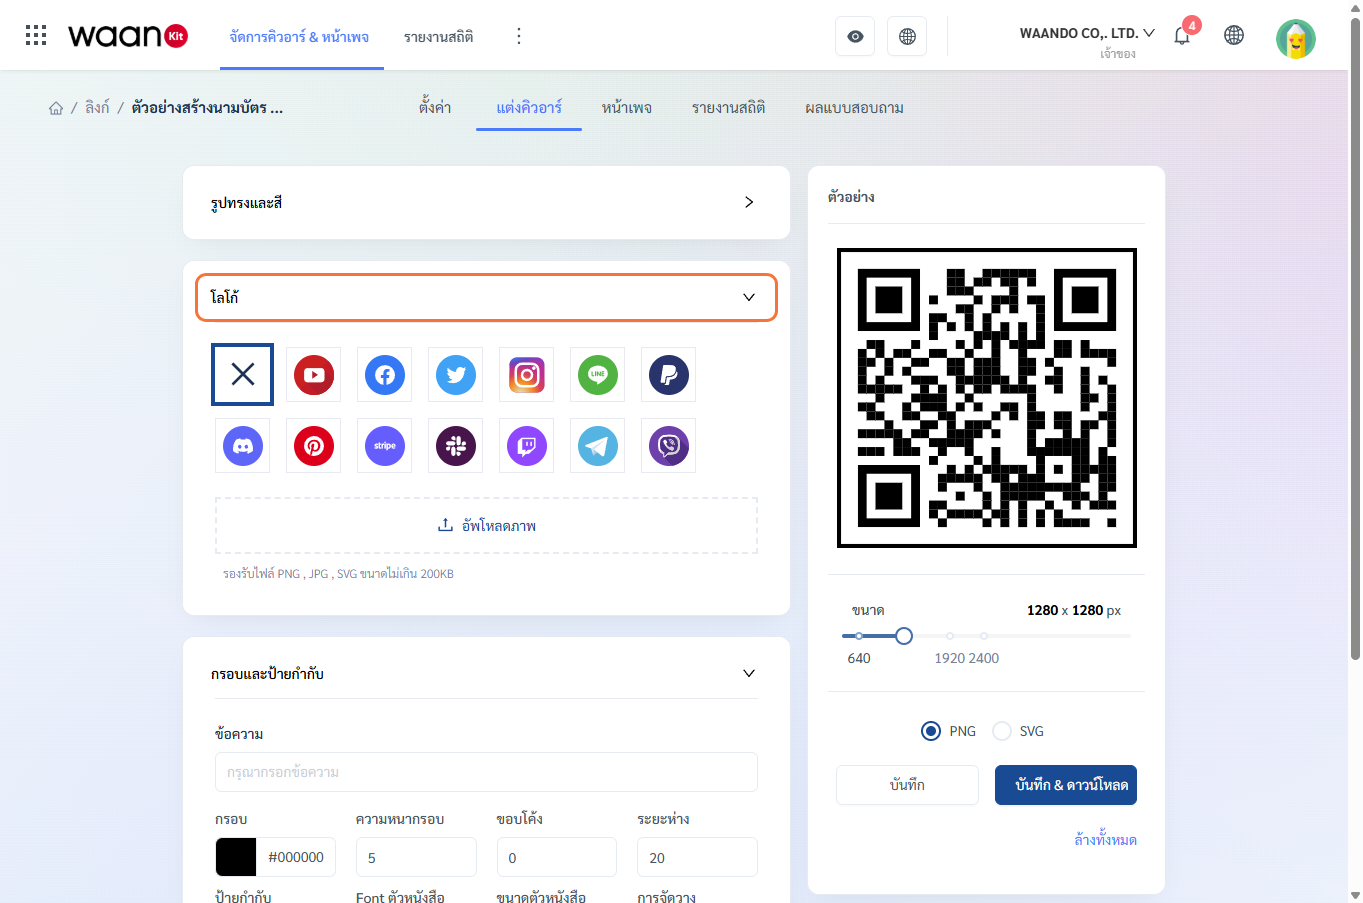Click the size slider handle
The height and width of the screenshot is (903, 1363).
pyautogui.click(x=904, y=636)
